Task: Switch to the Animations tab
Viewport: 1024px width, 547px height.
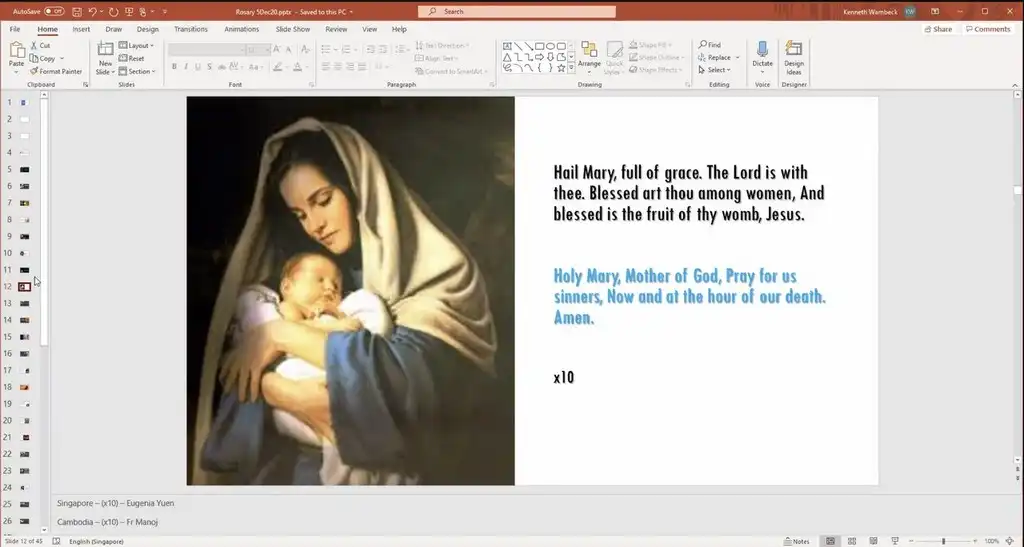Action: (x=242, y=29)
